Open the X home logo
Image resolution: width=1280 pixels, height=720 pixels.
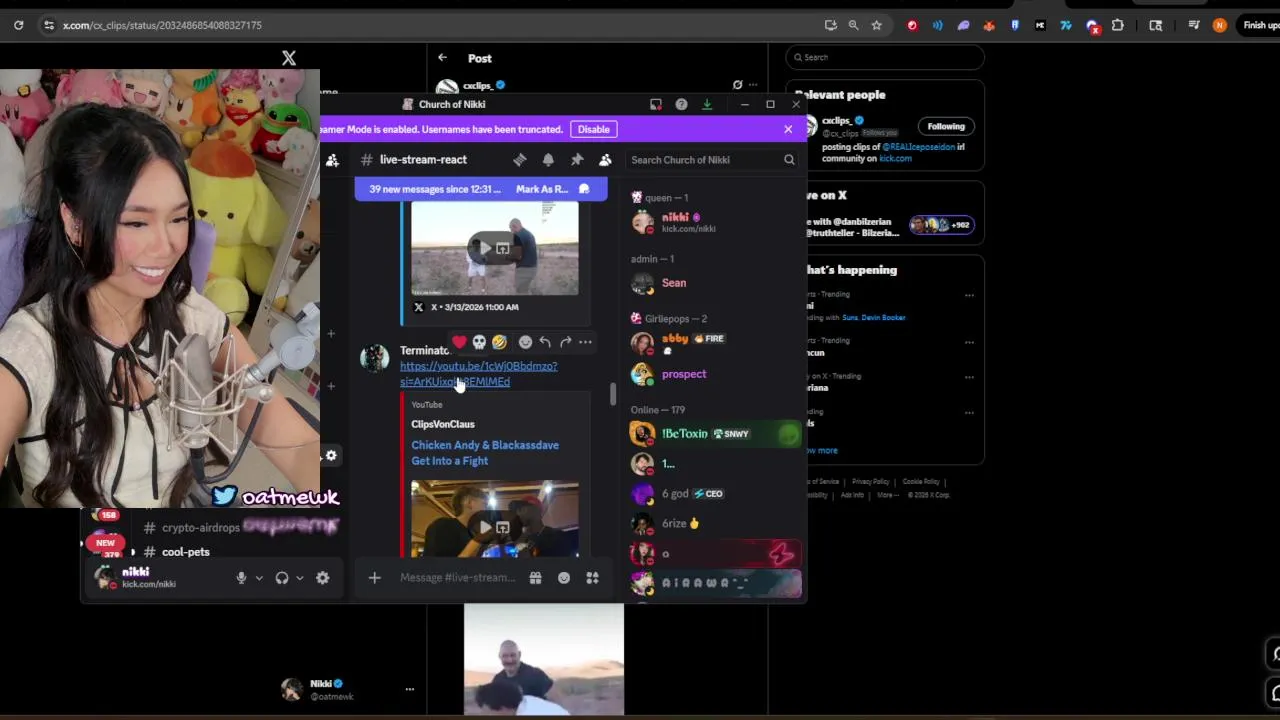[x=289, y=58]
